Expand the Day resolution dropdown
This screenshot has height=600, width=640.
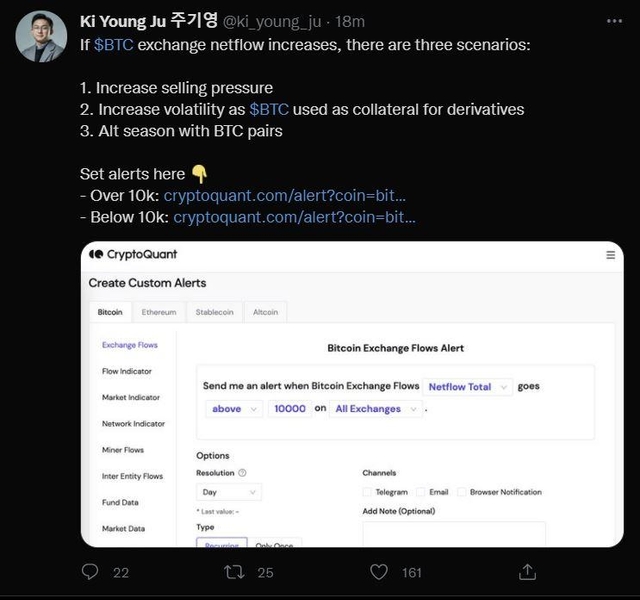pyautogui.click(x=228, y=492)
